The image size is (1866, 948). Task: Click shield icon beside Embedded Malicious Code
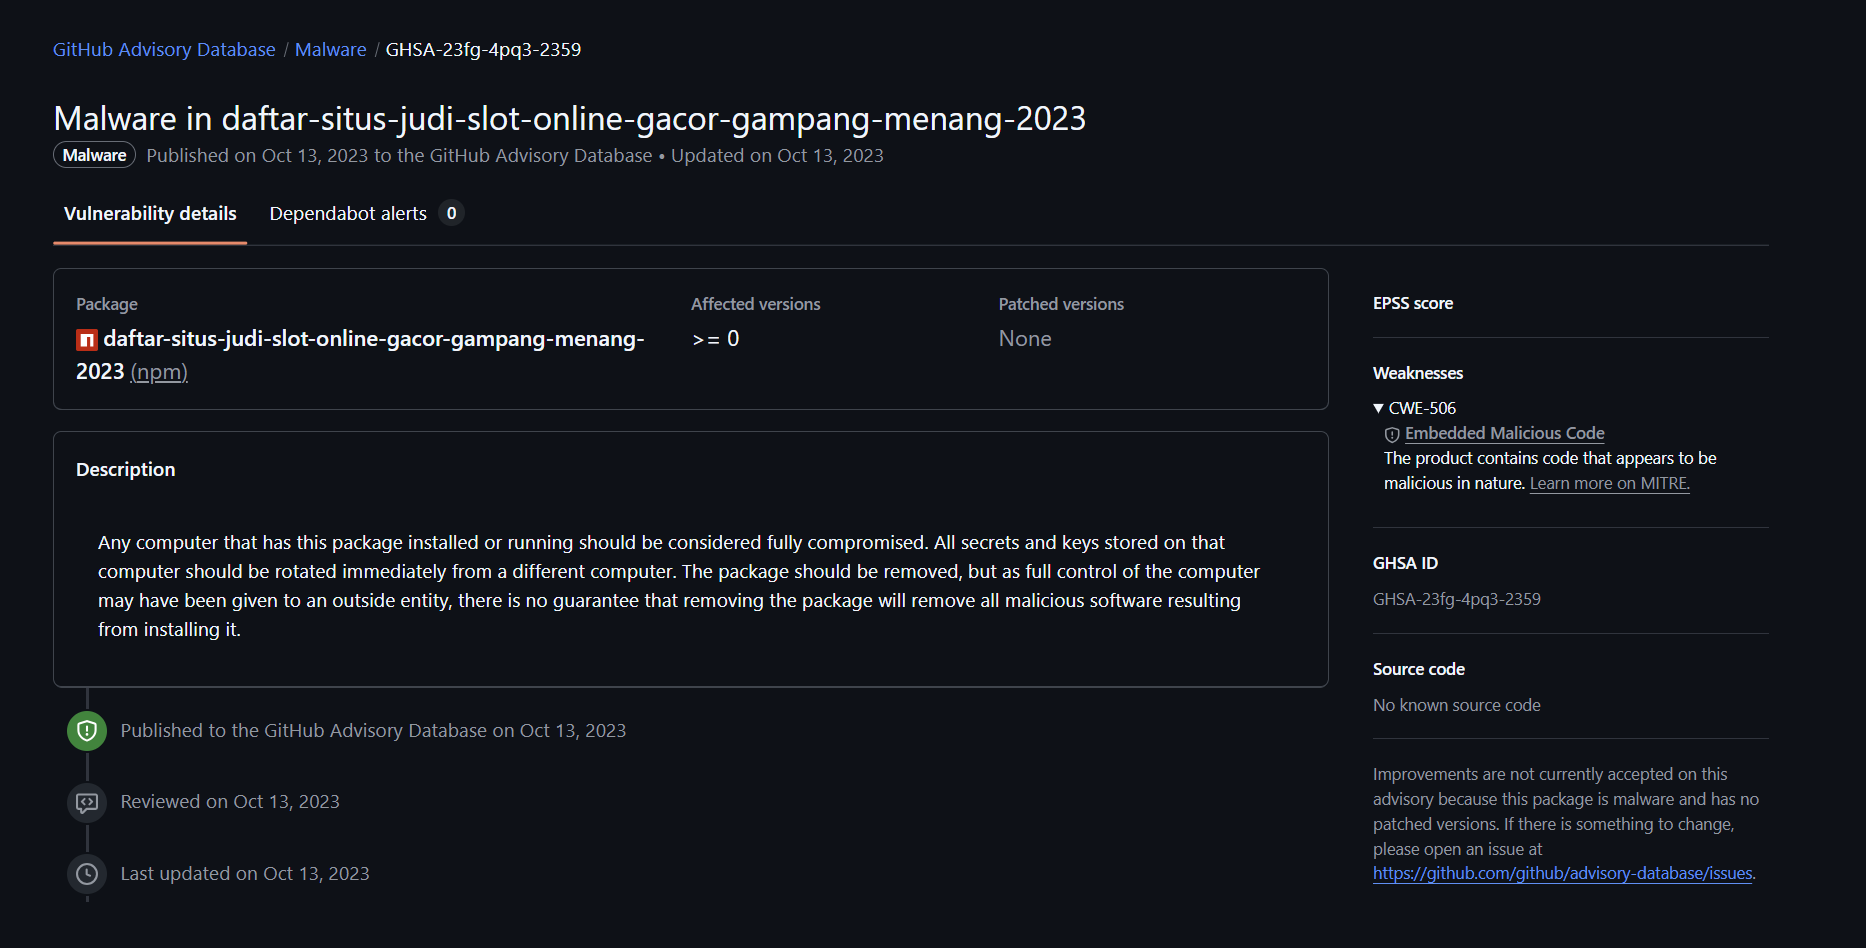[x=1391, y=434]
